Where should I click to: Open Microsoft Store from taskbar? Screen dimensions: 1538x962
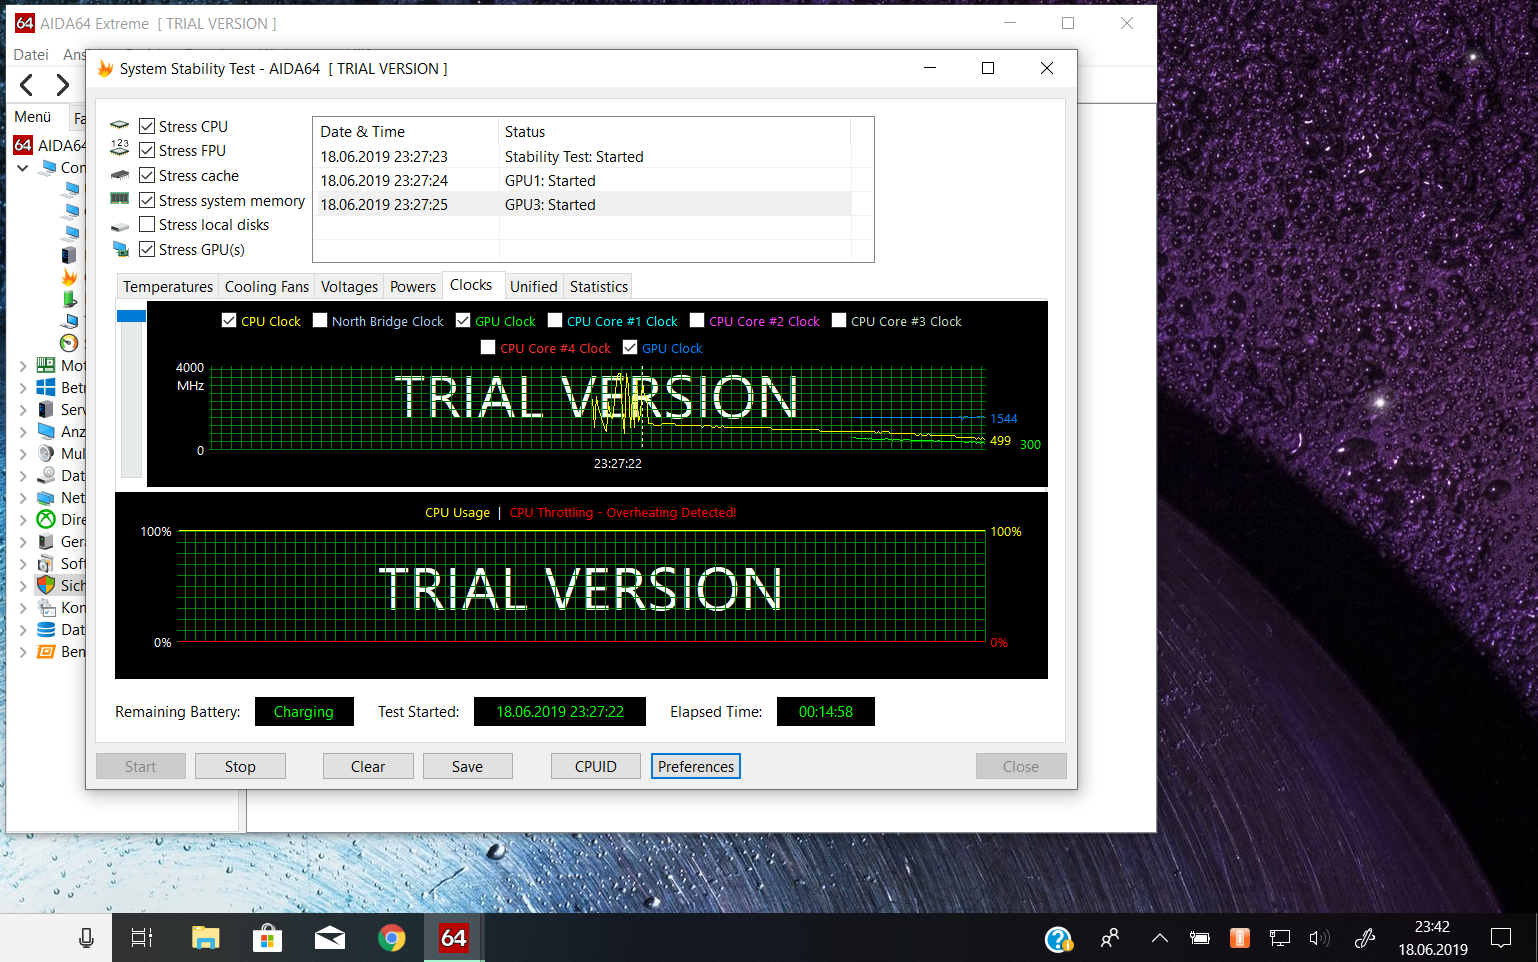click(267, 938)
